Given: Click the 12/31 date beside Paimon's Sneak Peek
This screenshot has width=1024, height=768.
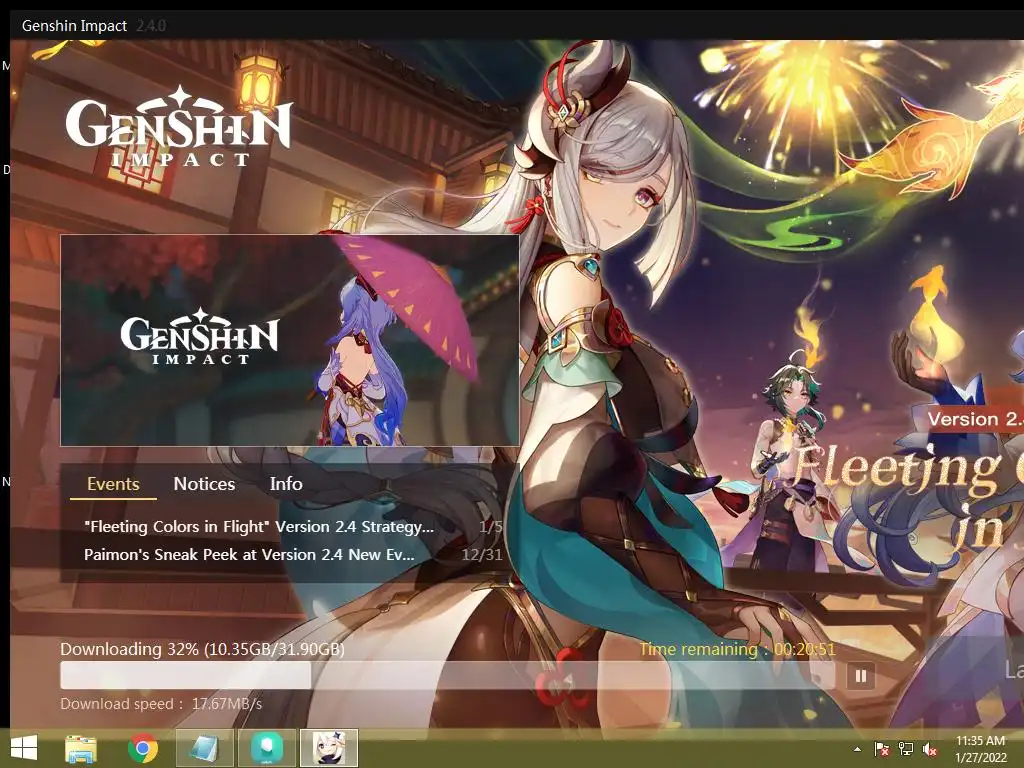Looking at the screenshot, I should point(482,554).
